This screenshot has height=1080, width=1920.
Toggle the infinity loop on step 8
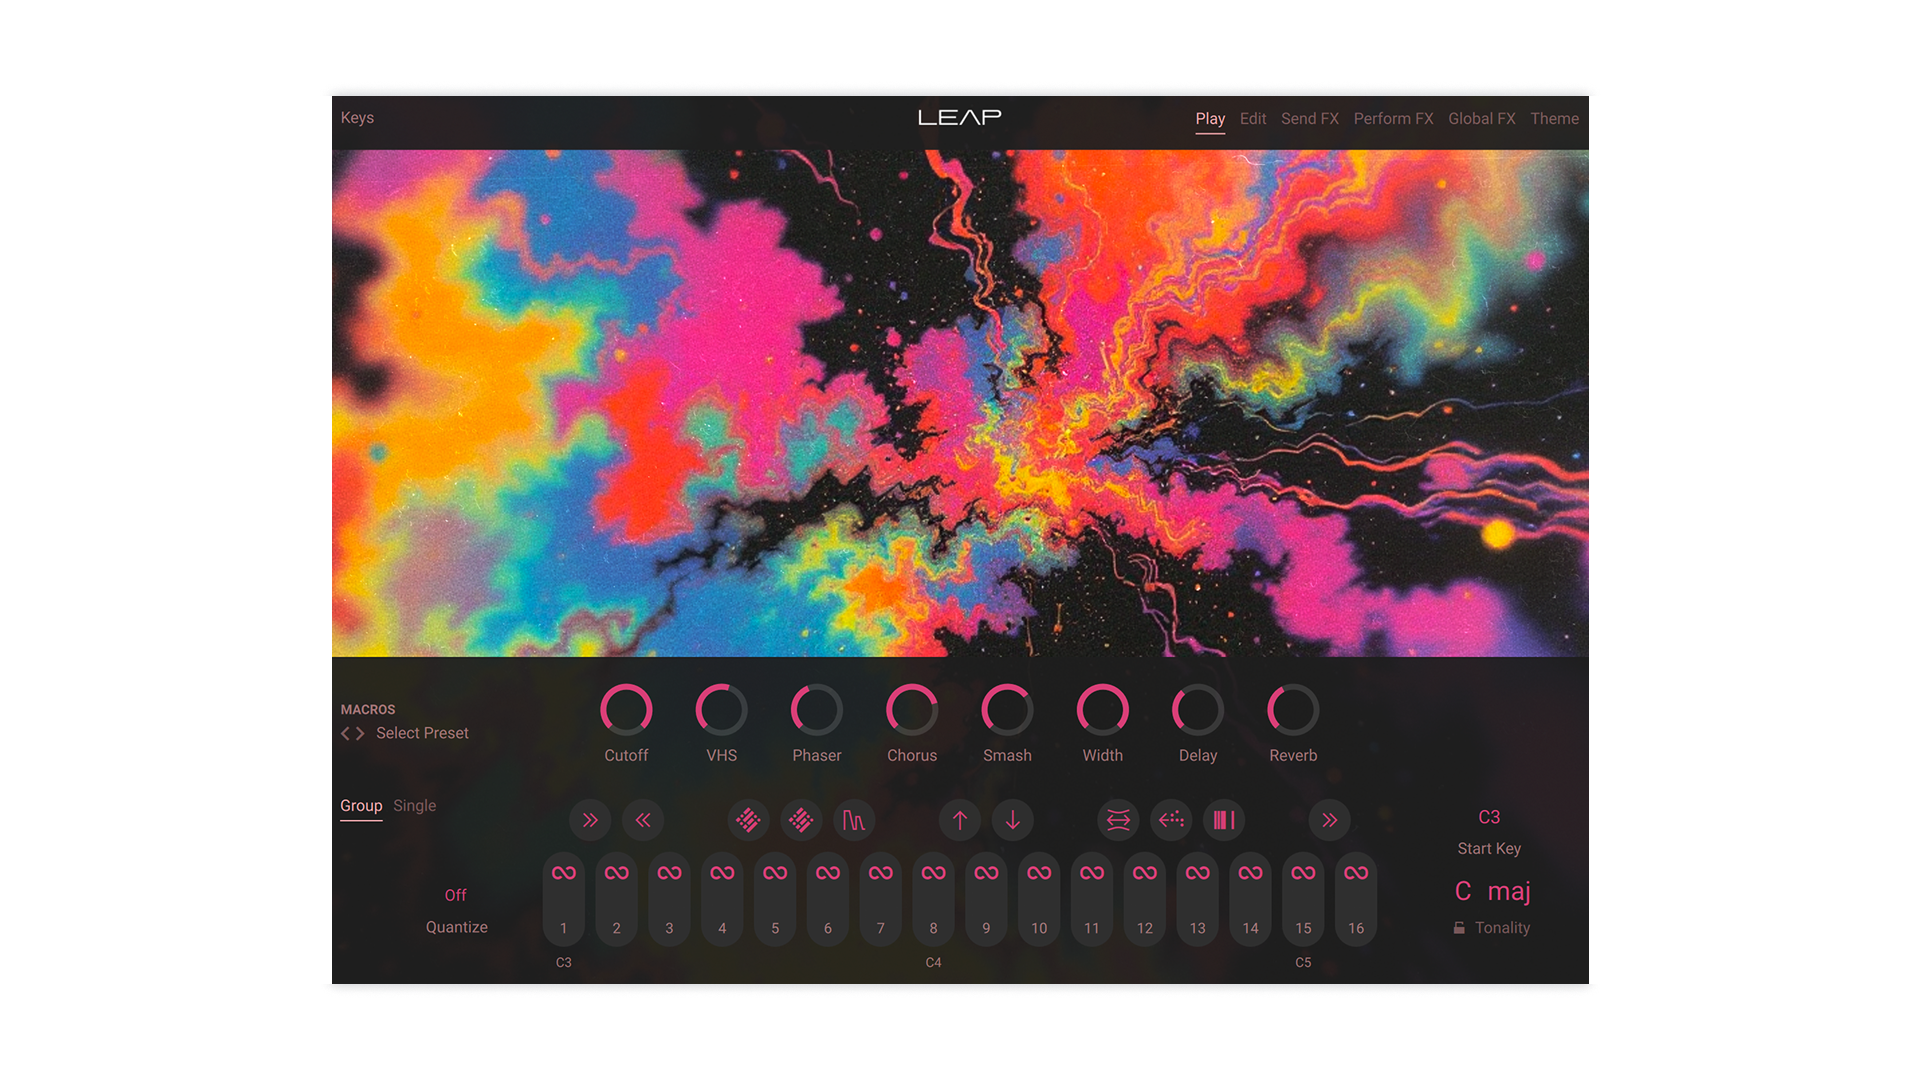pos(933,872)
